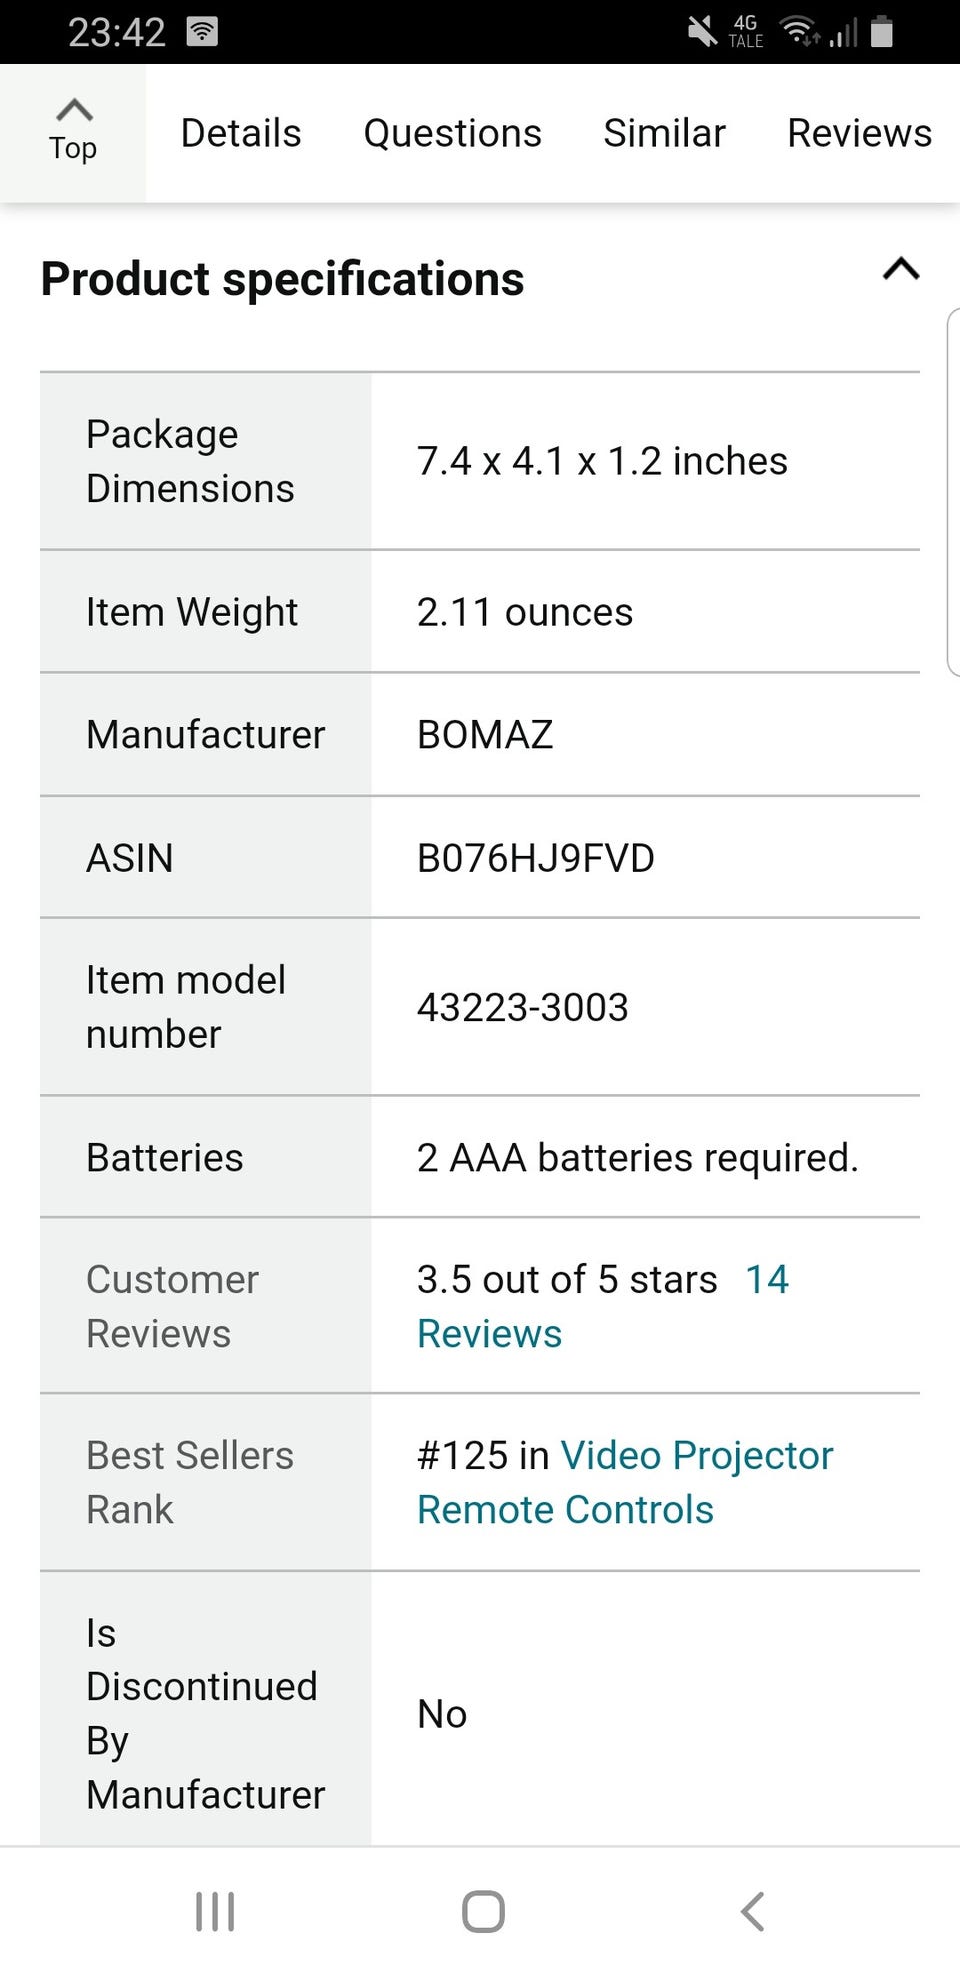Tap the side edge panel handle
Screen dimensions: 960x1973
952,492
